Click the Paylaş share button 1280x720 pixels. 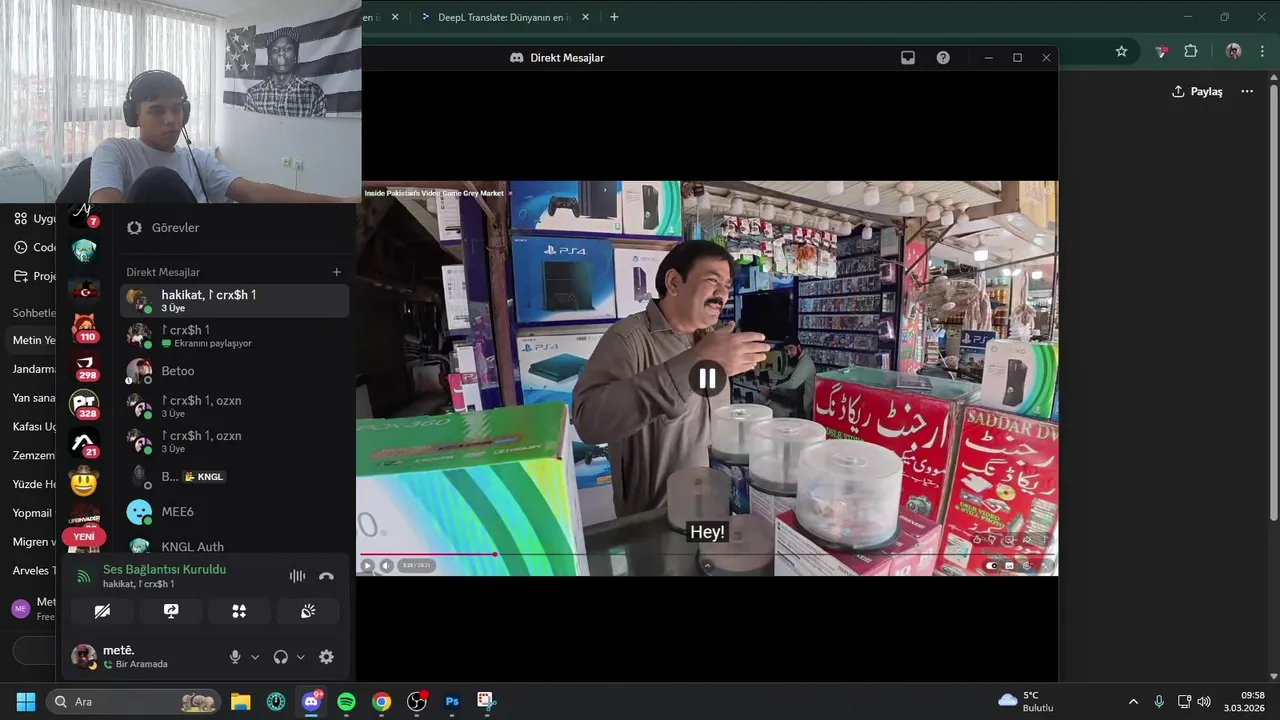point(1197,91)
